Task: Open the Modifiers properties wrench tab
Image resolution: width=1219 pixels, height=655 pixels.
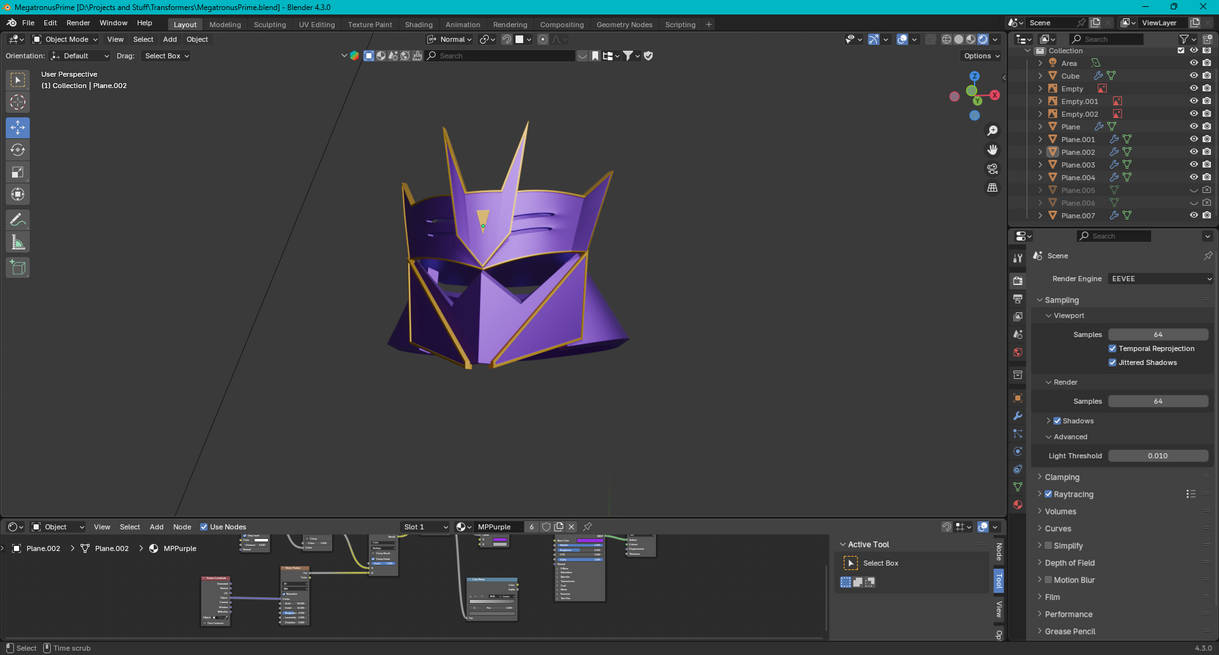Action: (1018, 416)
